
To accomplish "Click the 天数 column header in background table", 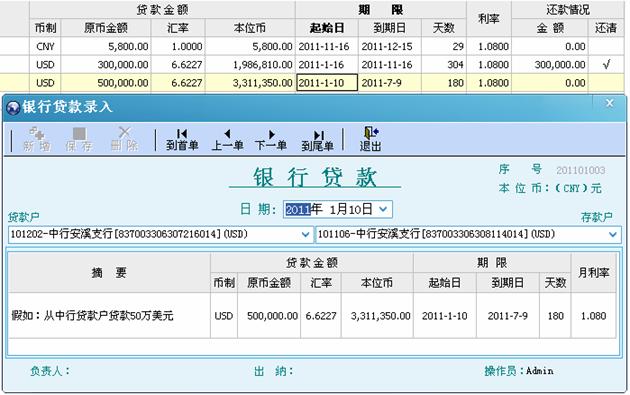I will [444, 28].
